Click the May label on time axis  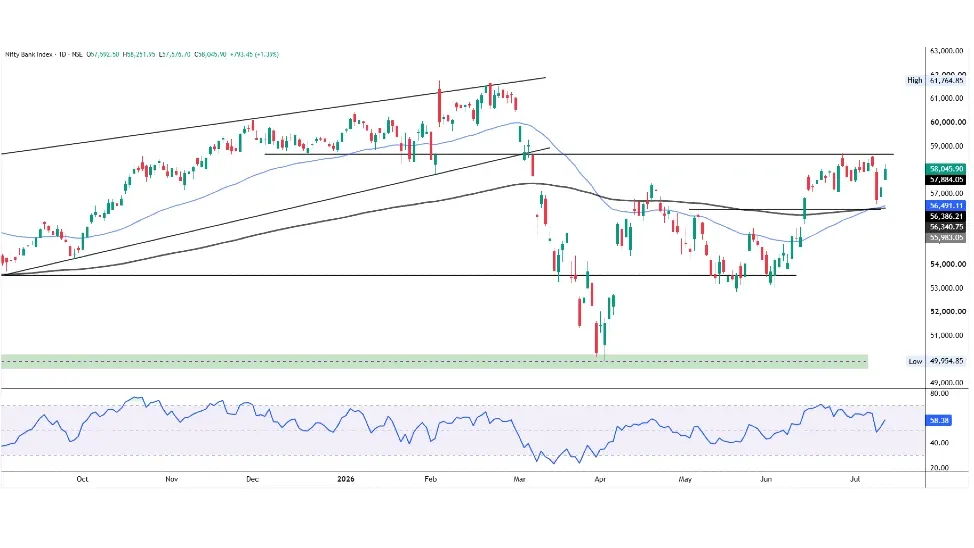click(685, 479)
